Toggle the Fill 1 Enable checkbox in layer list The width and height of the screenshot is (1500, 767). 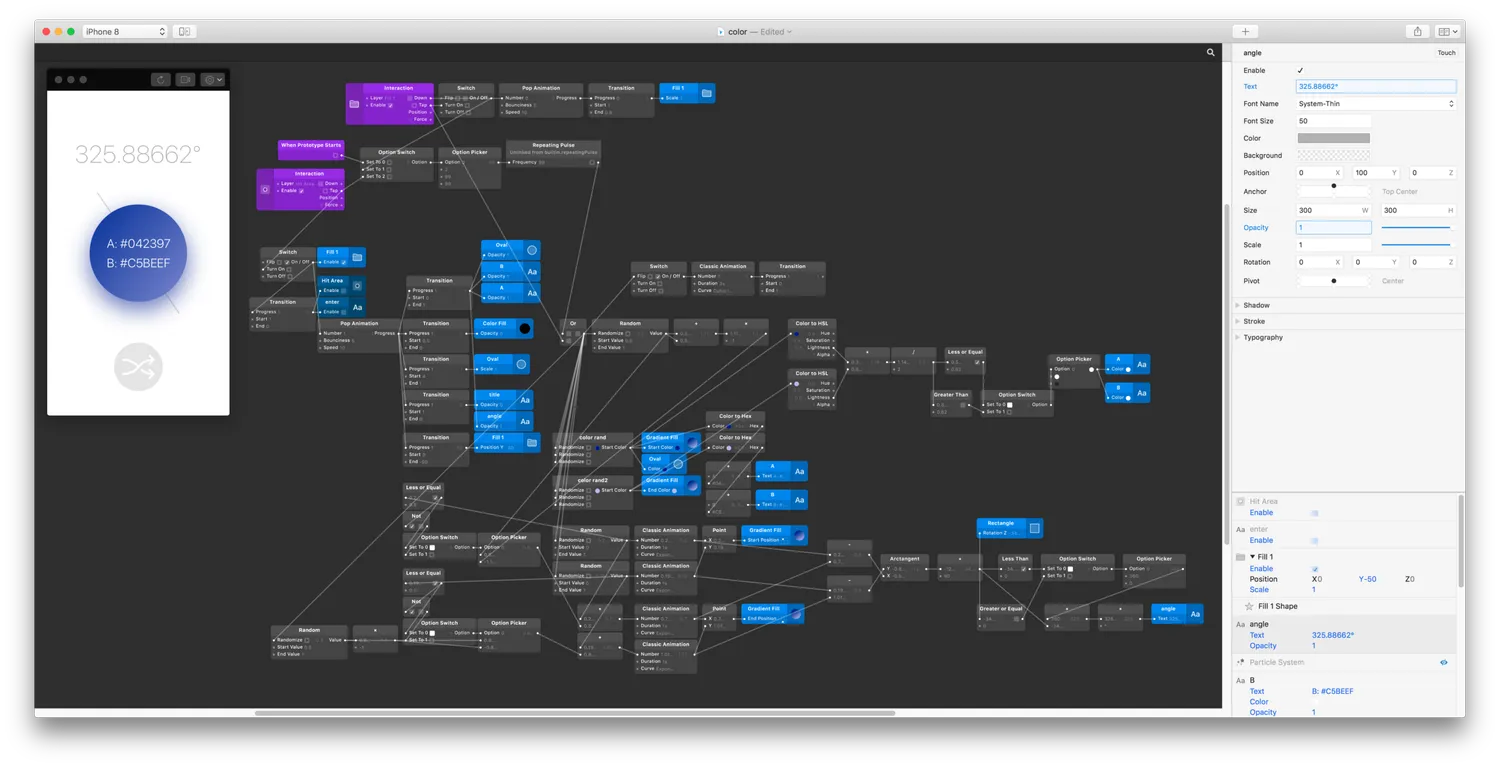pyautogui.click(x=1315, y=568)
